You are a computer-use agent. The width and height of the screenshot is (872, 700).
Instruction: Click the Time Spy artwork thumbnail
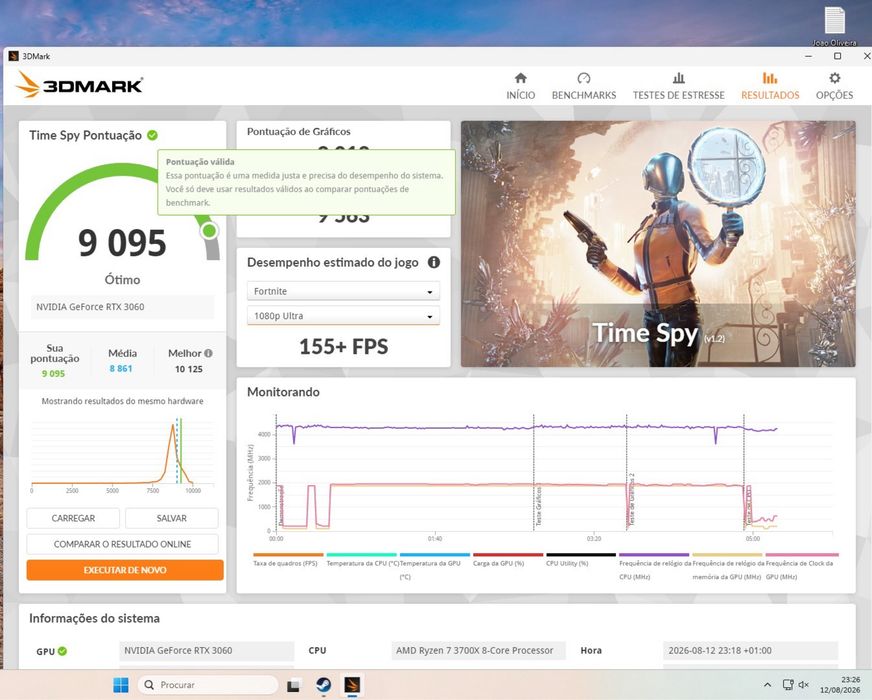click(658, 244)
